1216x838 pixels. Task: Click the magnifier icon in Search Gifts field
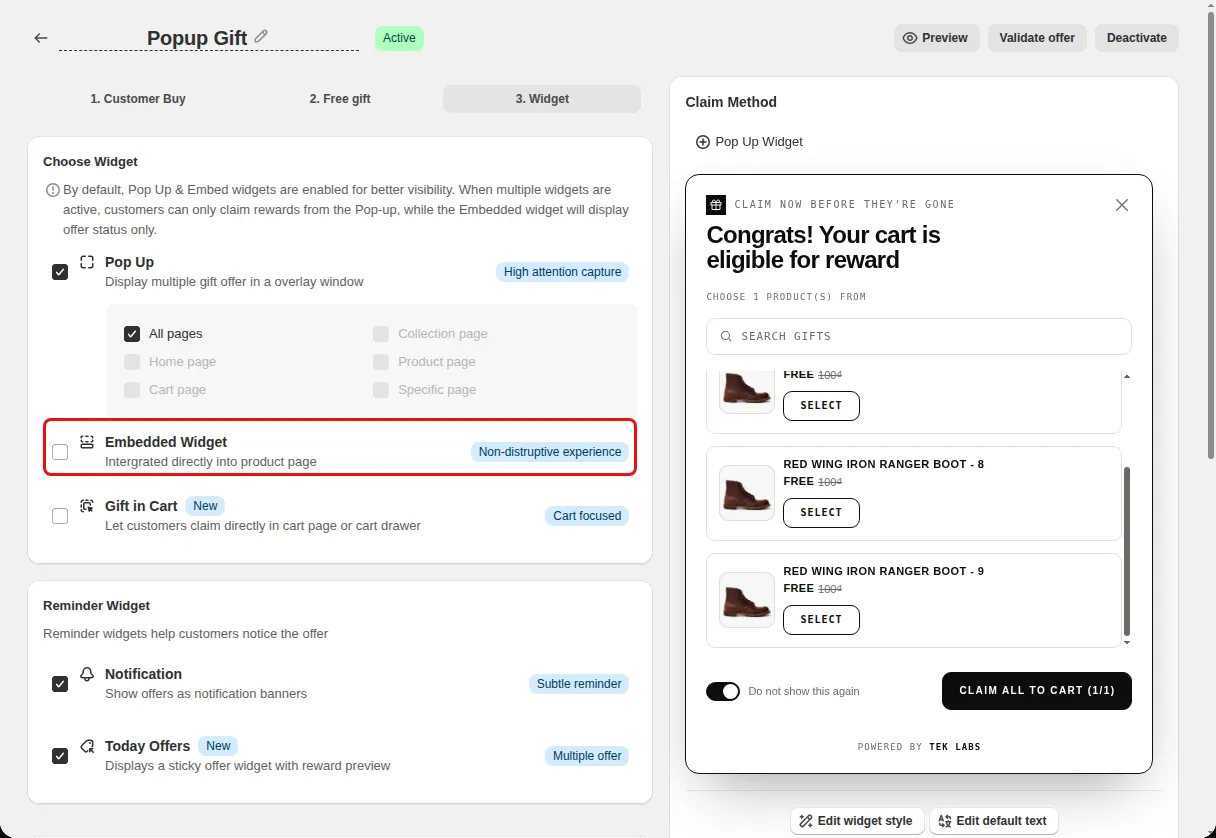click(726, 337)
